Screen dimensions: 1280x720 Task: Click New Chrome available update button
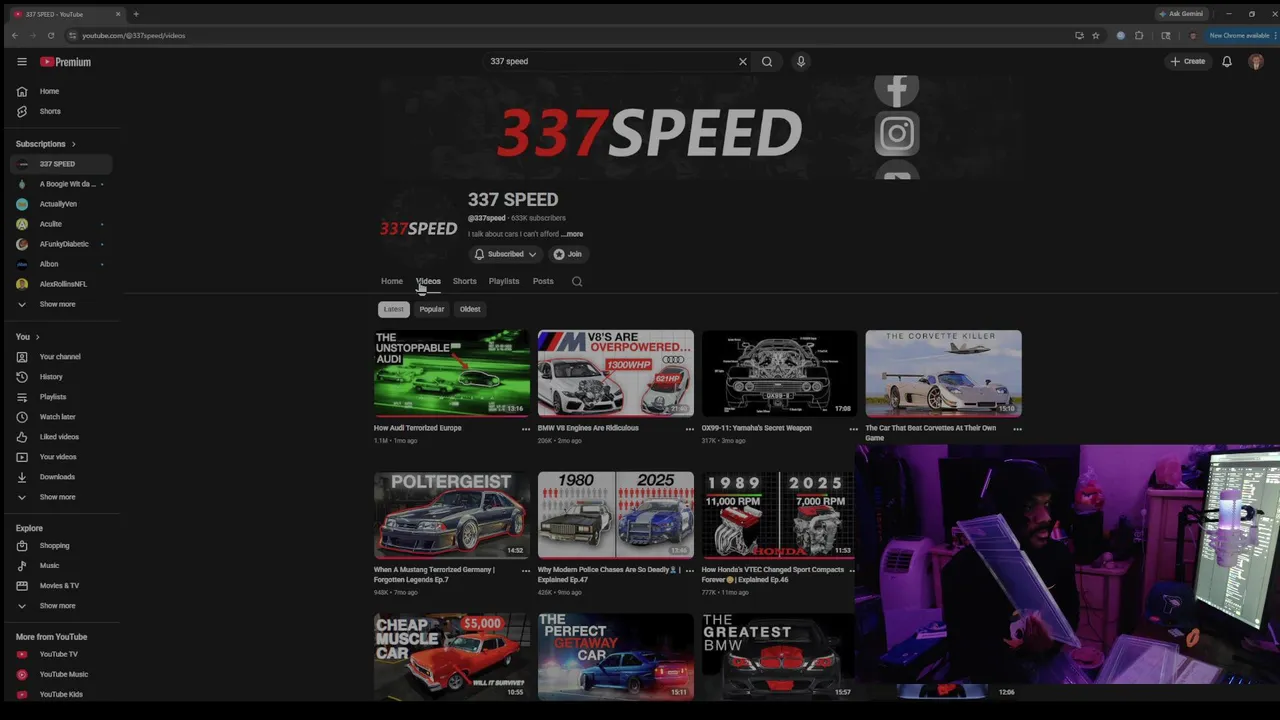point(1239,35)
